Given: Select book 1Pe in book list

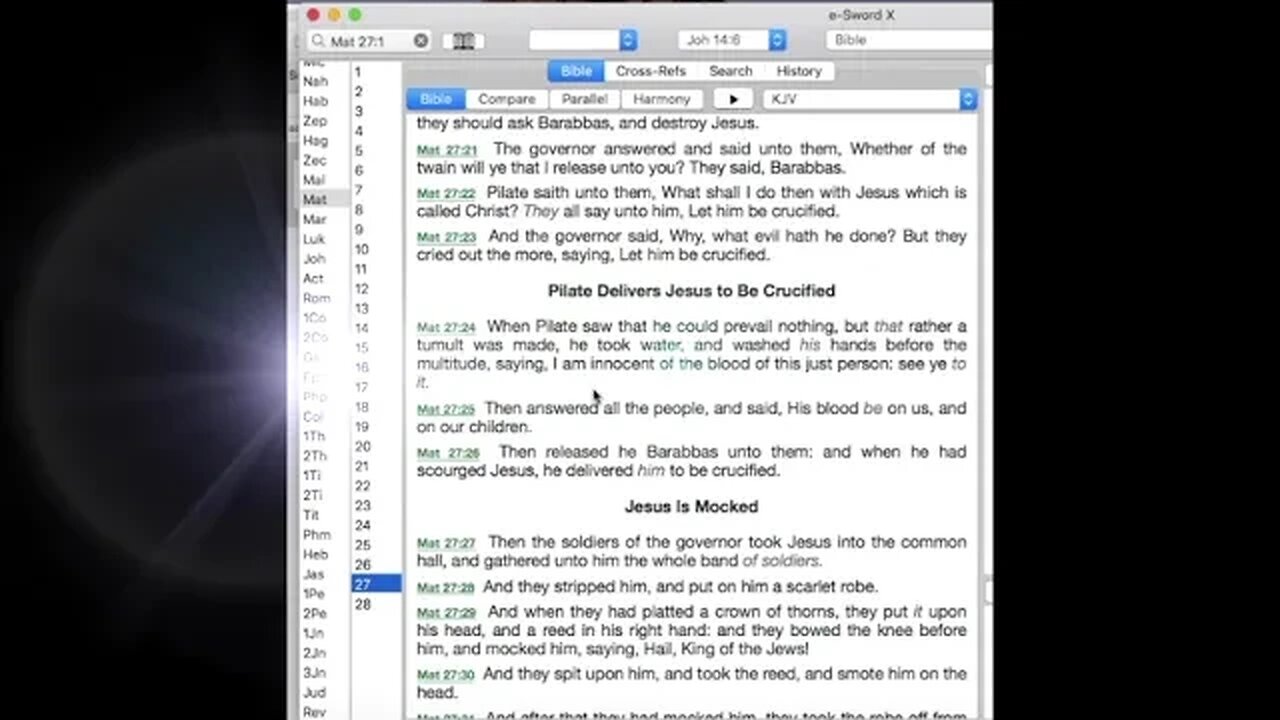Looking at the screenshot, I should coord(314,593).
